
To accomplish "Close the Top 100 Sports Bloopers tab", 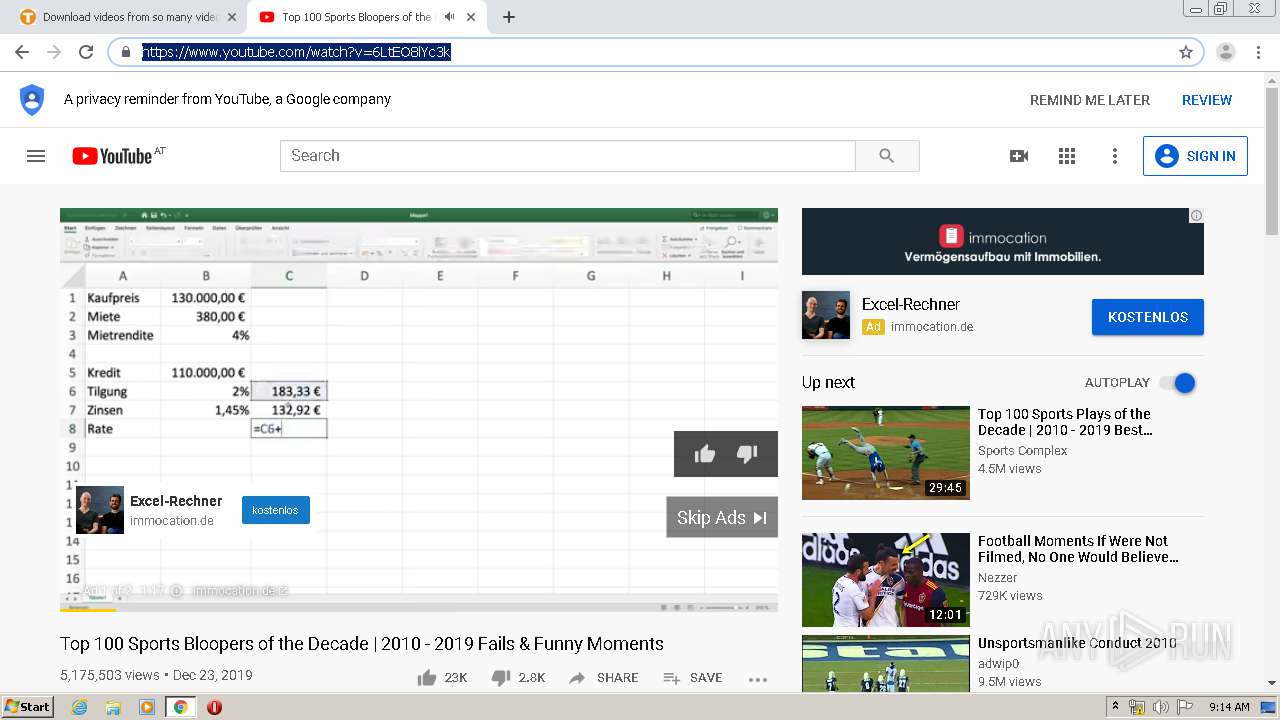I will pyautogui.click(x=471, y=17).
